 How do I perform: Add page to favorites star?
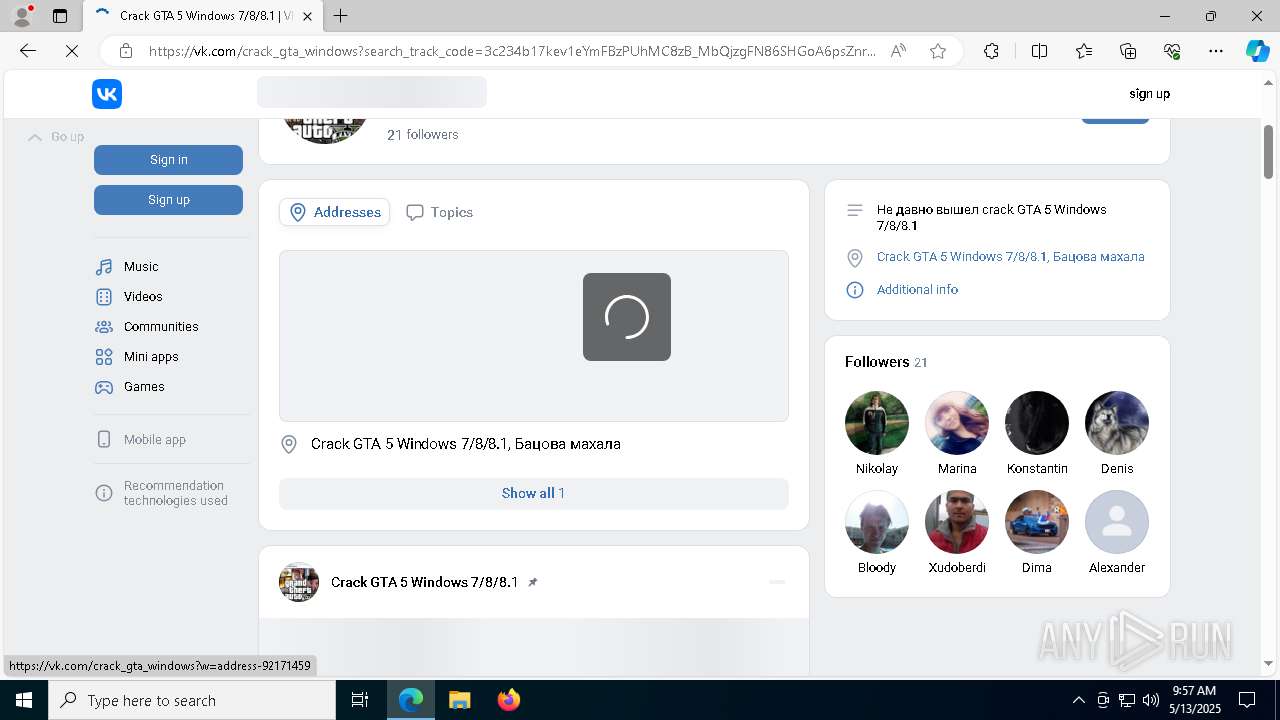(x=938, y=51)
